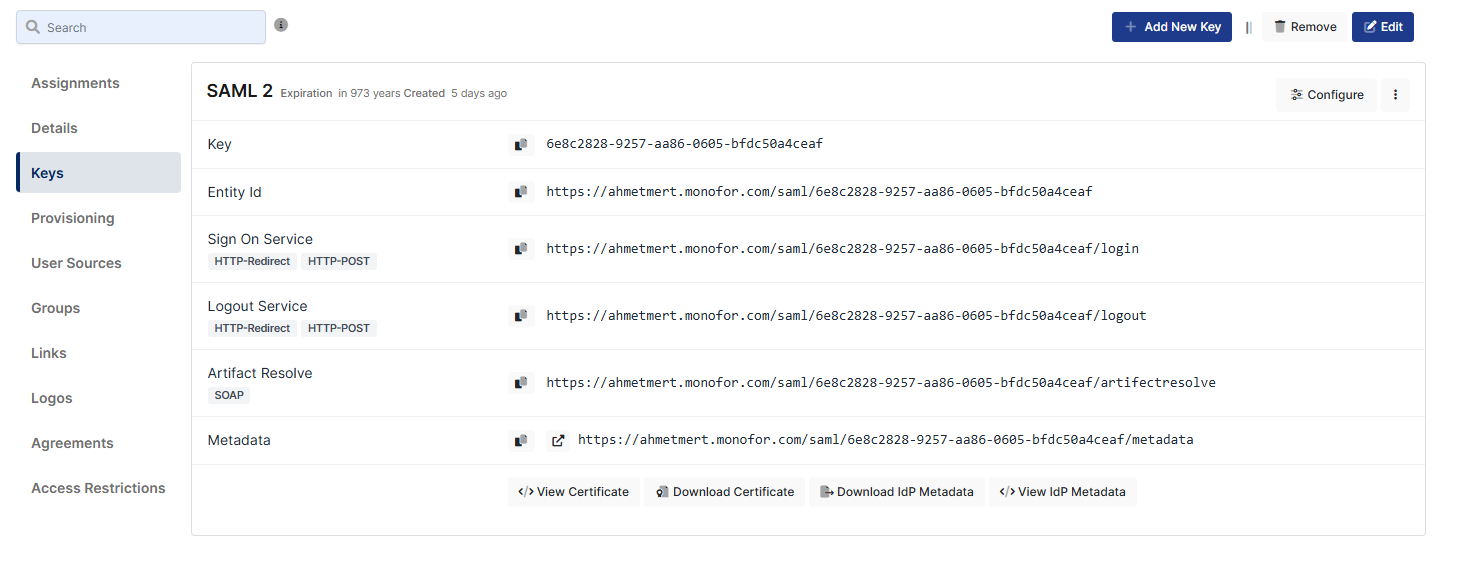1479x579 pixels.
Task: Click the Sign On Service label
Action: (260, 239)
